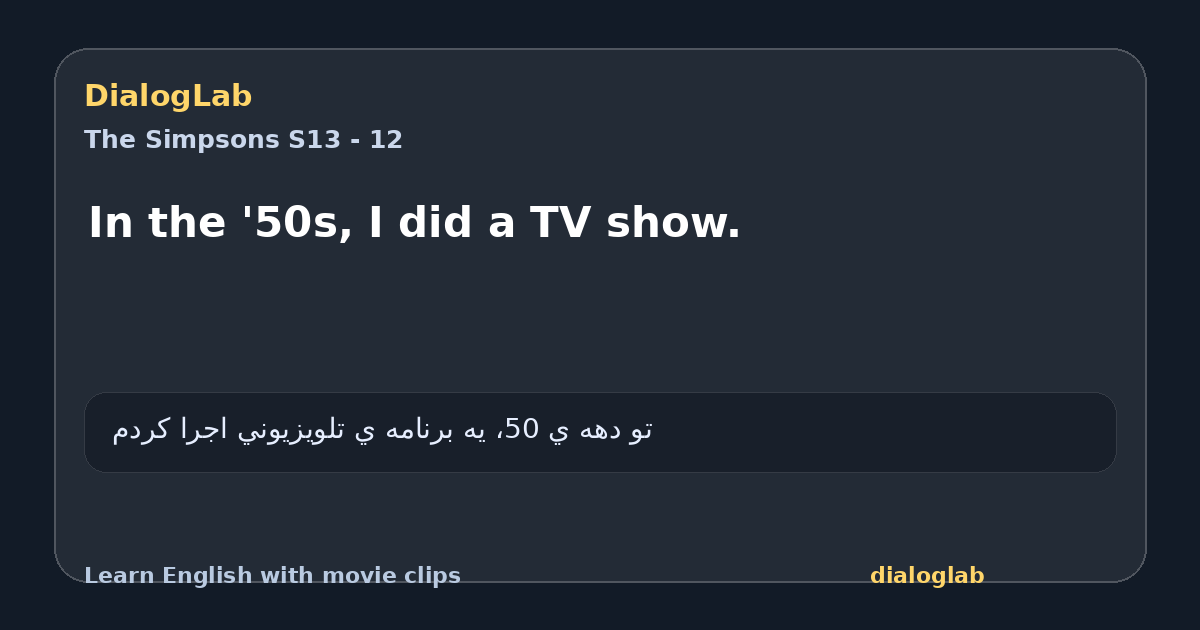The width and height of the screenshot is (1200, 630).
Task: Click the 'Learn English with movie clips' tagline
Action: pyautogui.click(x=272, y=576)
